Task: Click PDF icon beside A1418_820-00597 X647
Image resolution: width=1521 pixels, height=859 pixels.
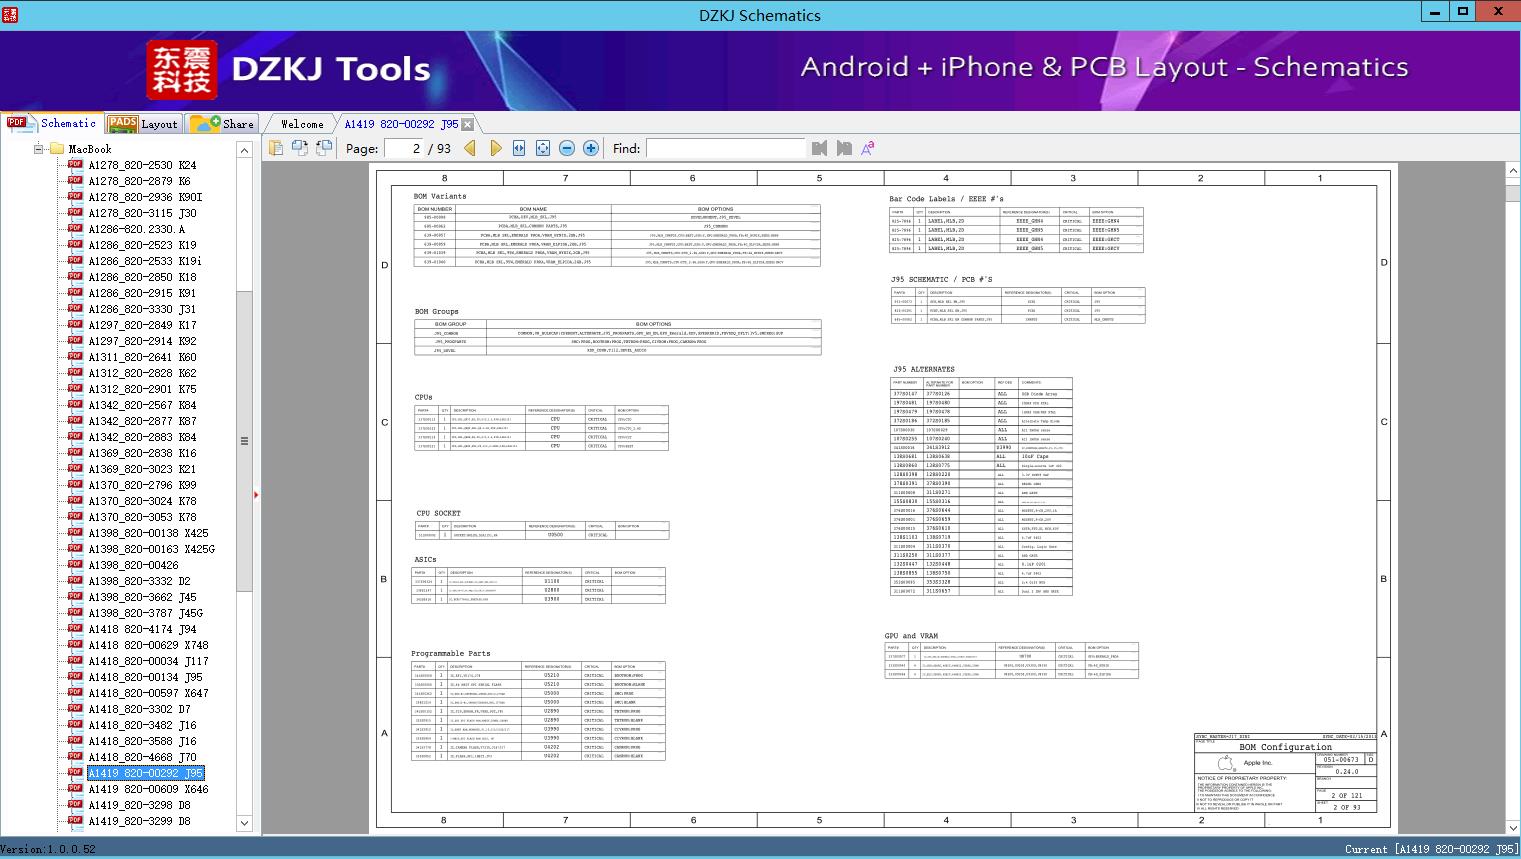Action: click(75, 692)
